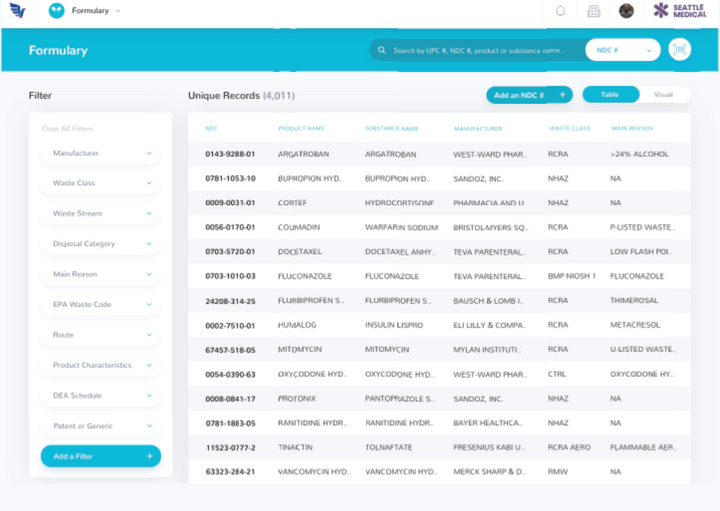Select the TINACTIN product row
The image size is (720, 511).
click(x=439, y=447)
